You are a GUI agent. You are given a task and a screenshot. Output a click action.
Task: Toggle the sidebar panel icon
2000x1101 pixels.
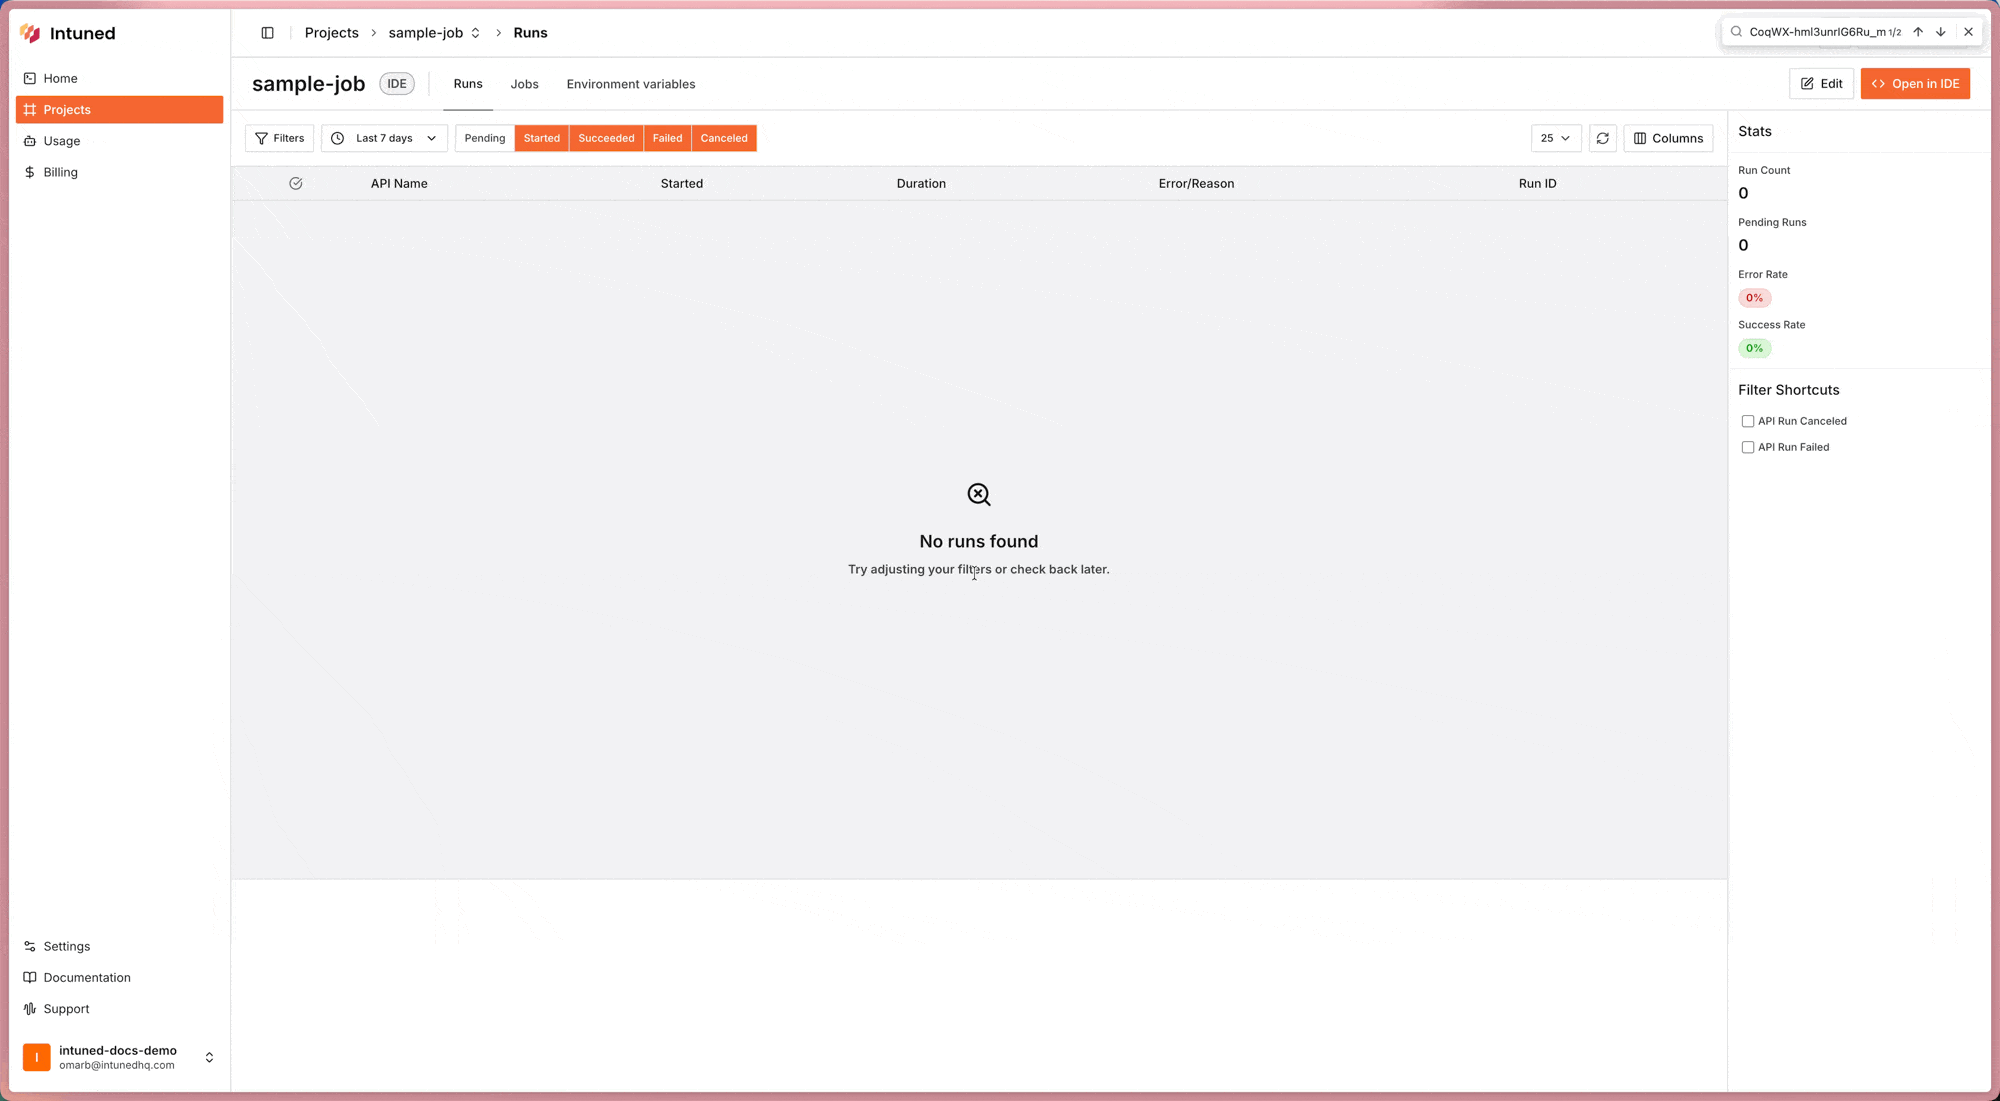click(267, 33)
